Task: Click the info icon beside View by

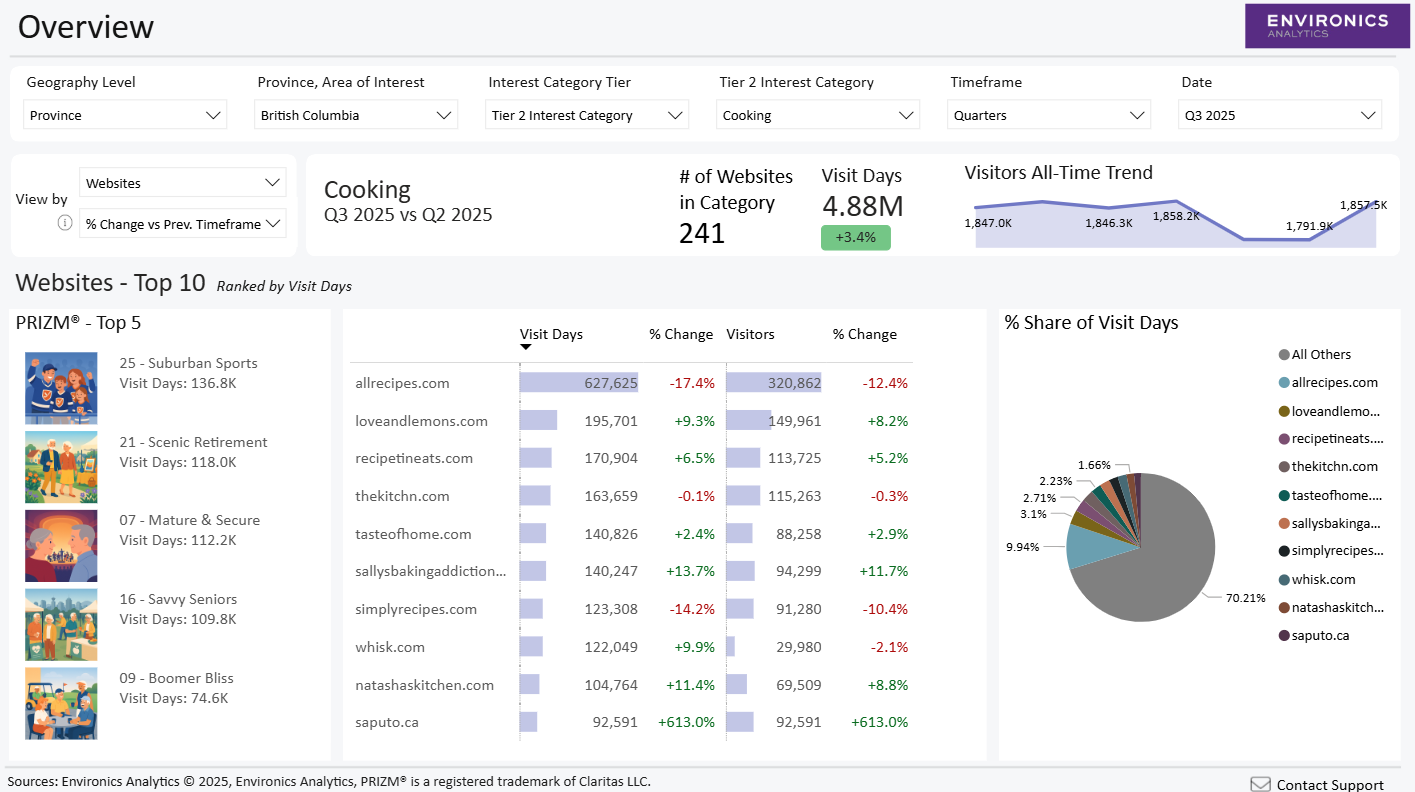Action: (x=65, y=223)
